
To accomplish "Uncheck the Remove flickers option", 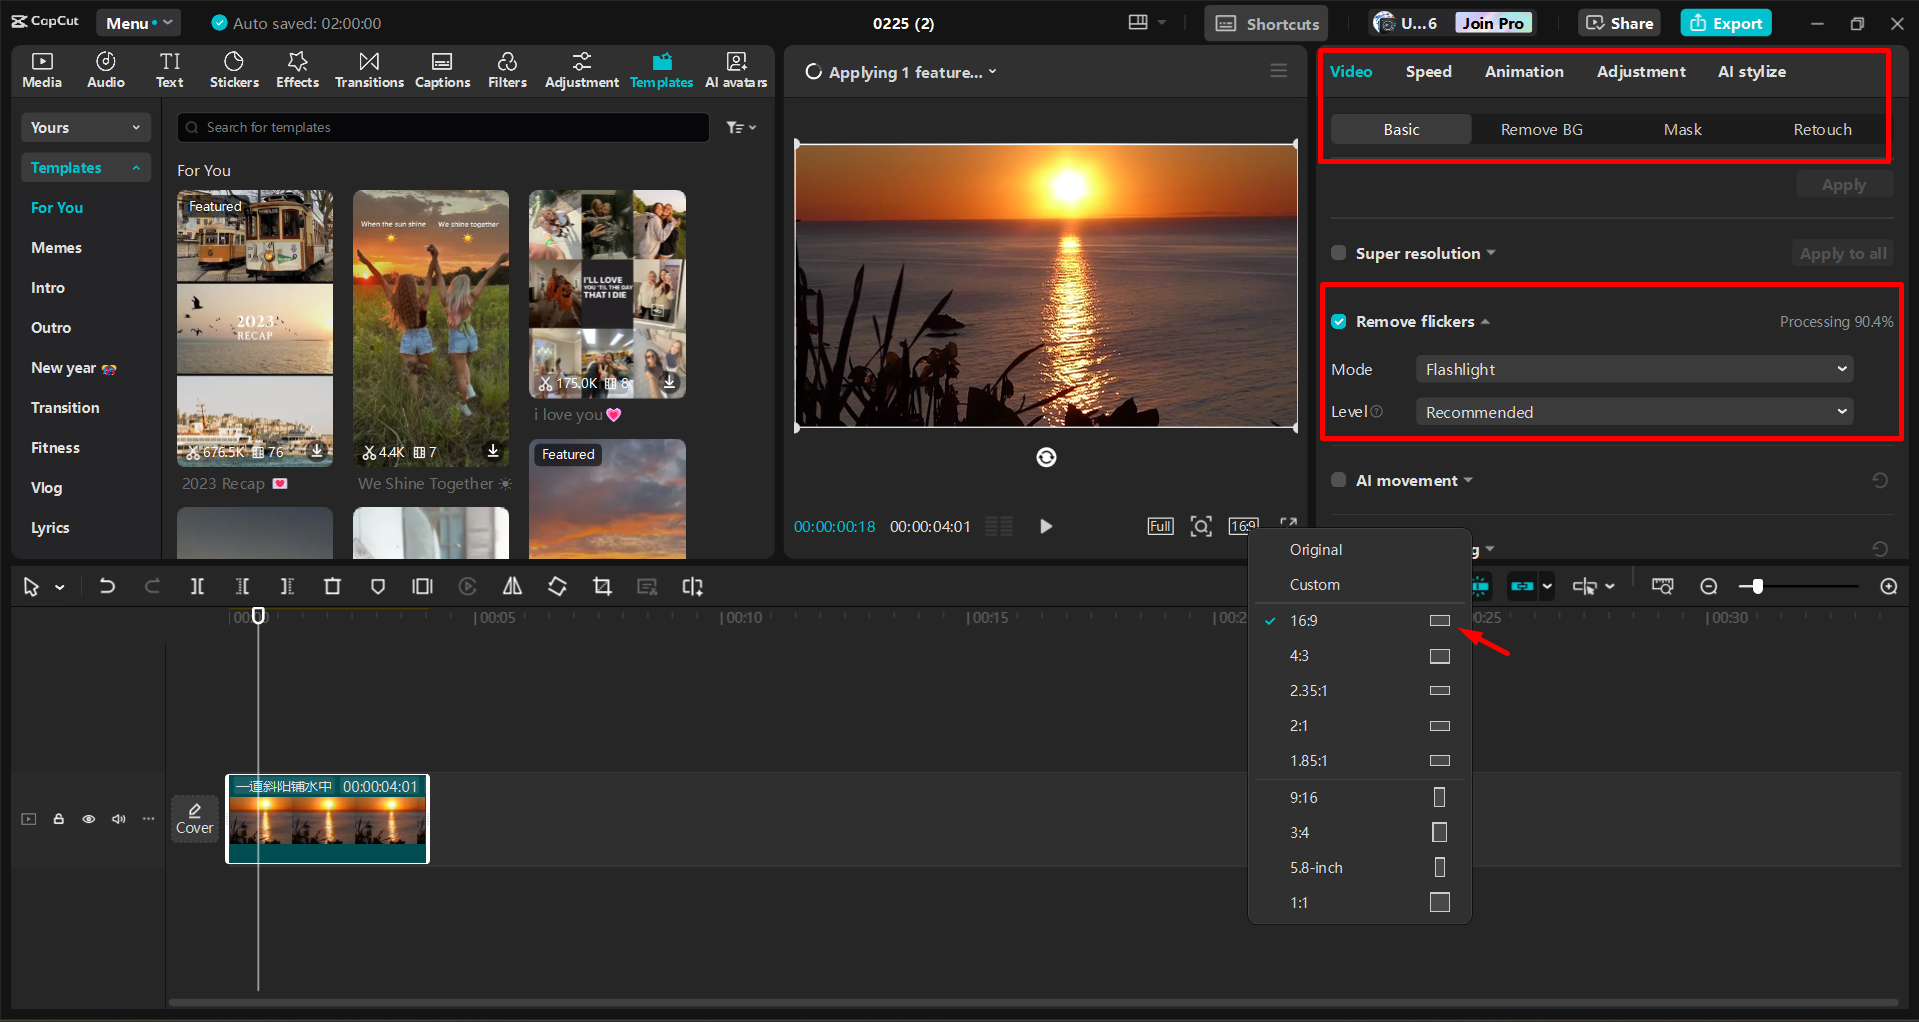I will [x=1338, y=321].
